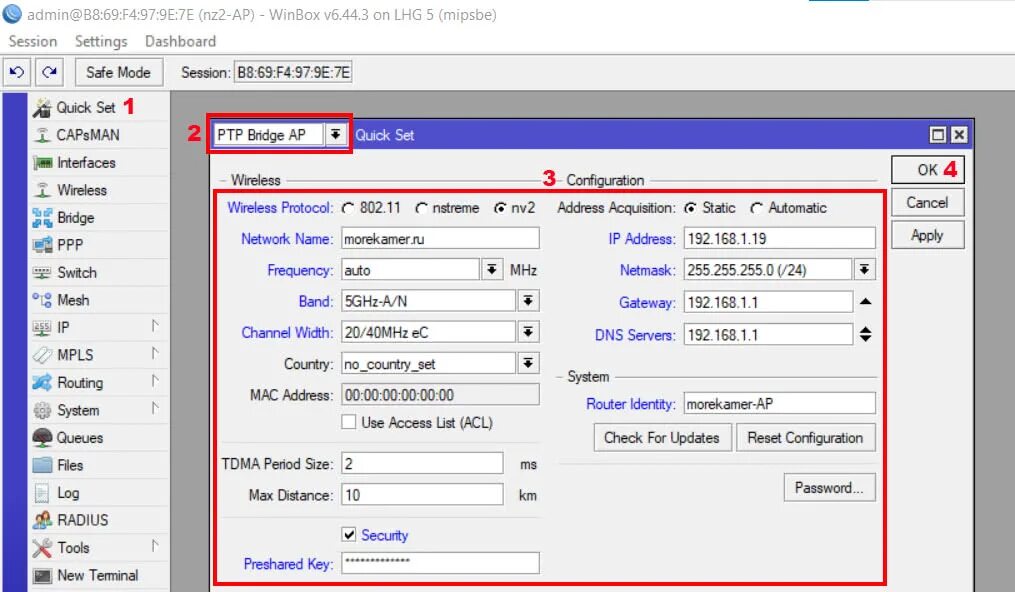Open the Settings menu
Screen dimensions: 1015x592
click(x=101, y=41)
